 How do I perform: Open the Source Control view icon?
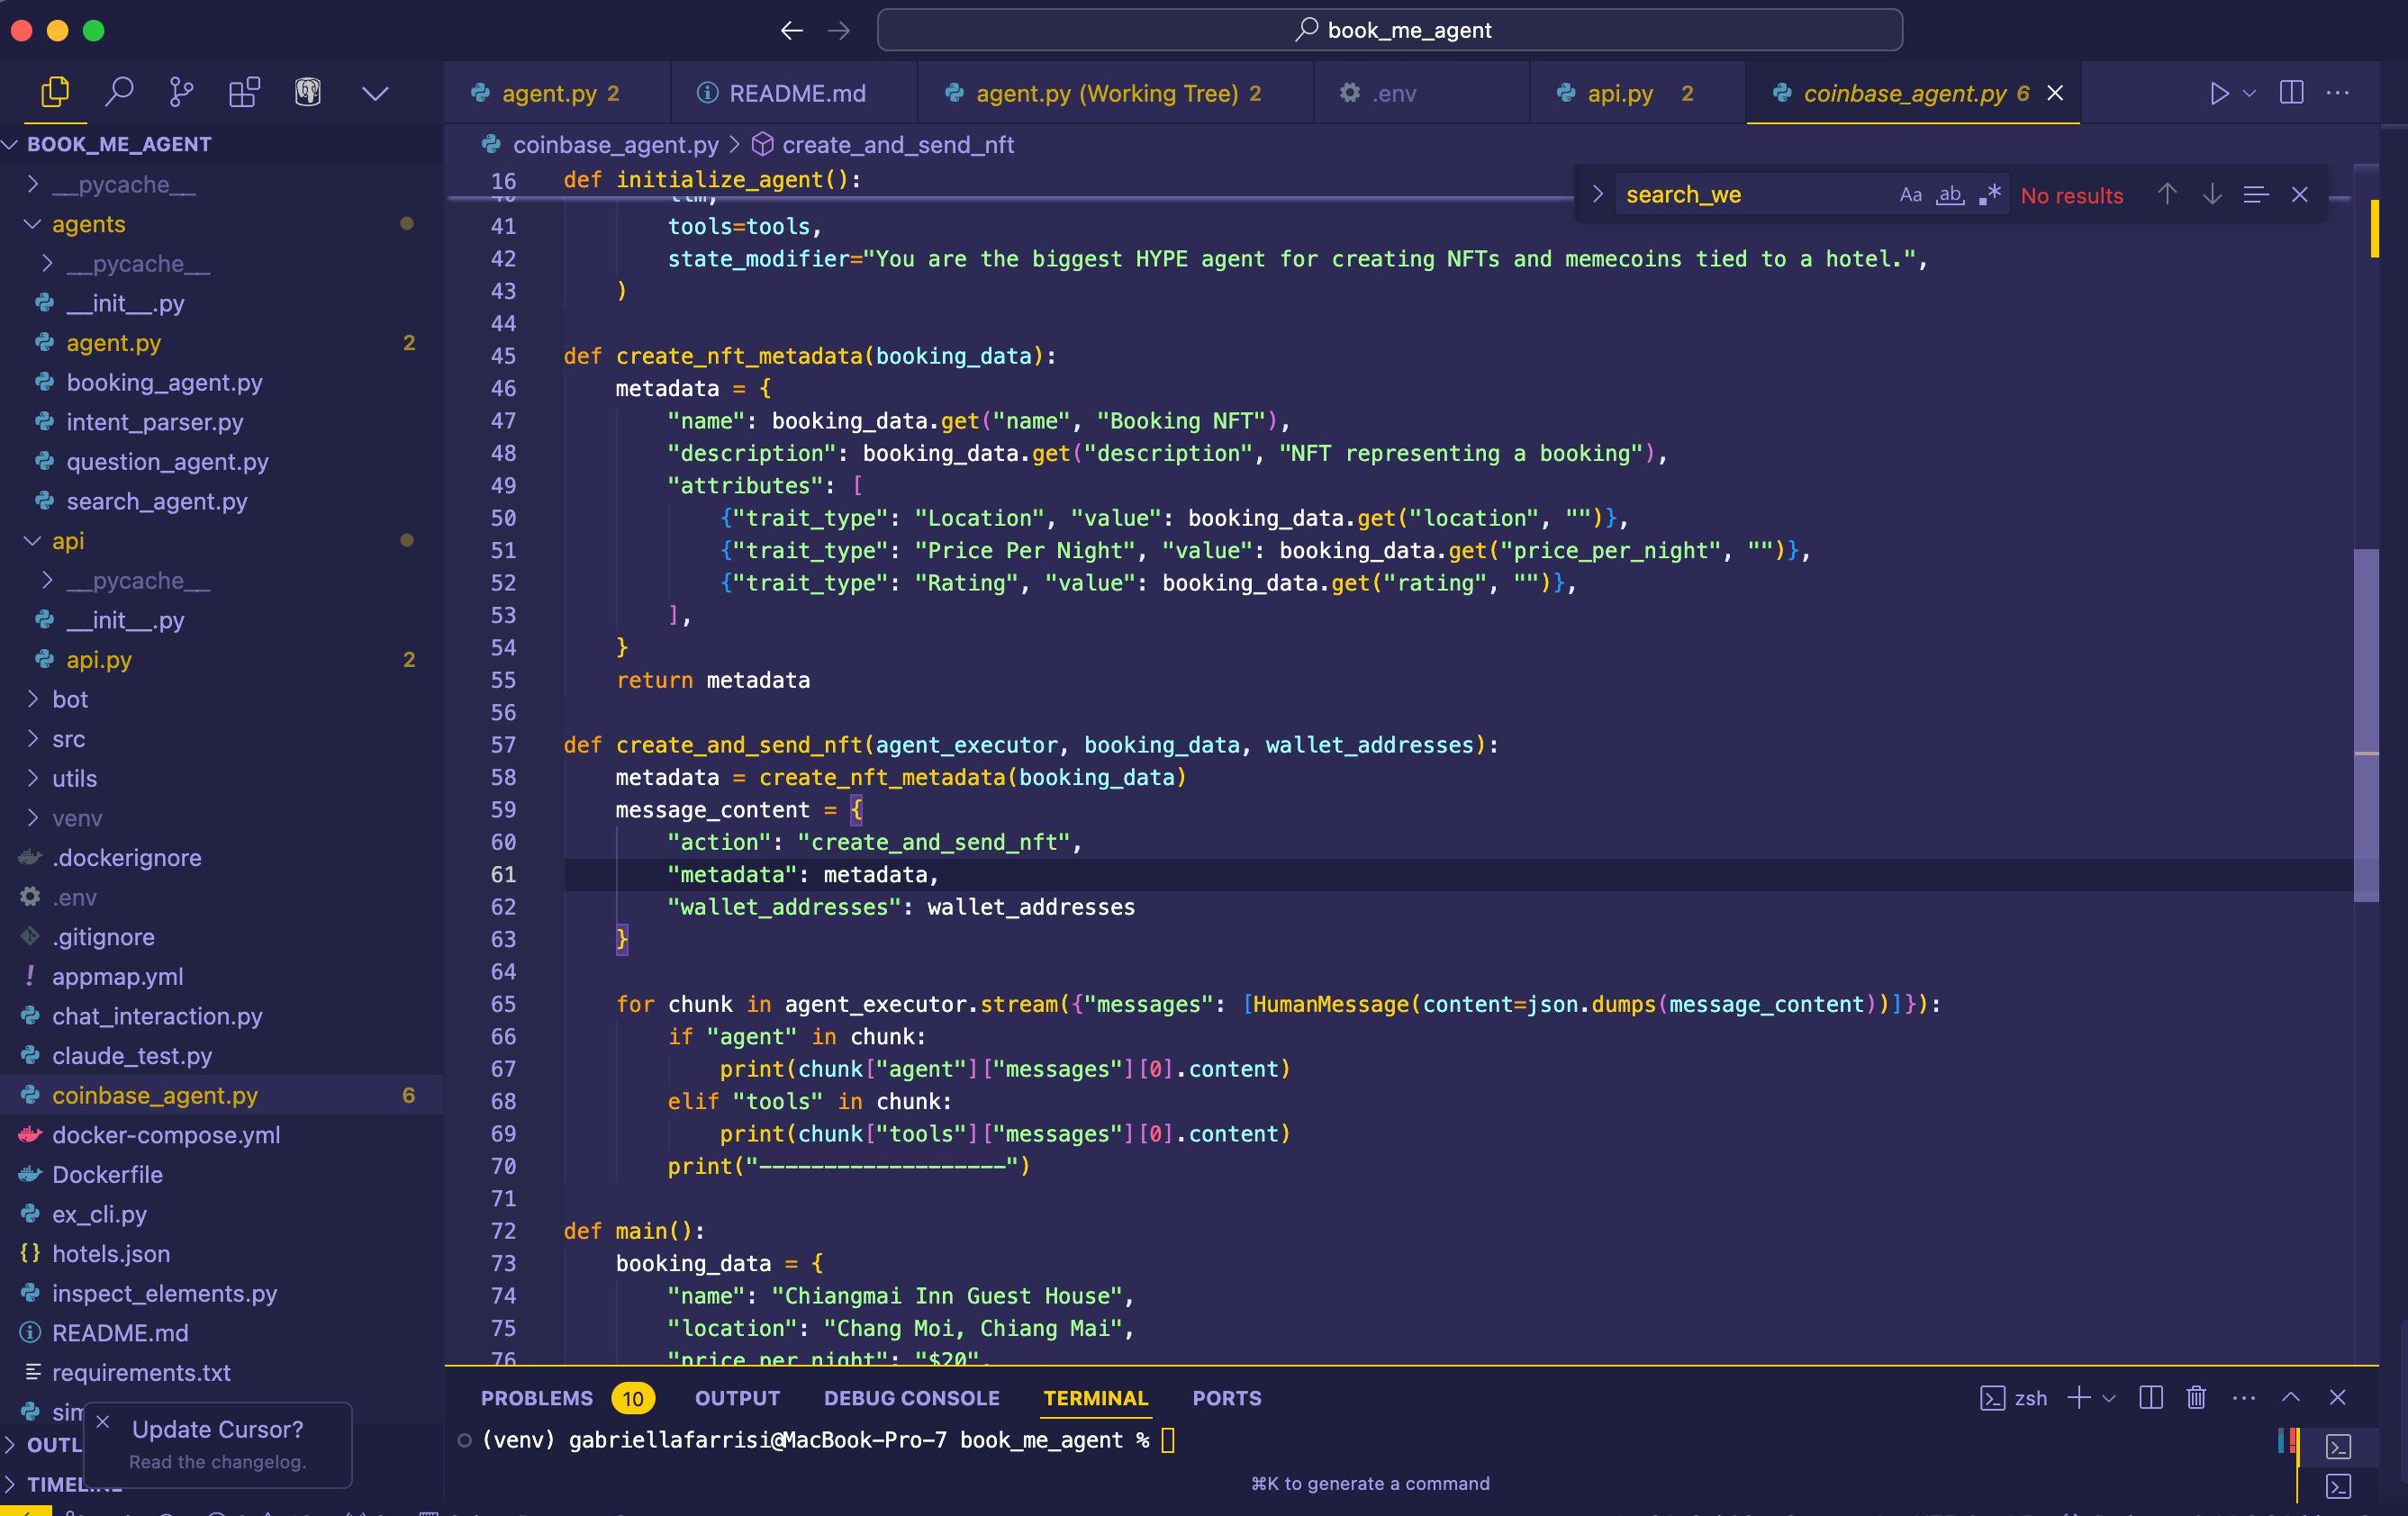click(181, 93)
